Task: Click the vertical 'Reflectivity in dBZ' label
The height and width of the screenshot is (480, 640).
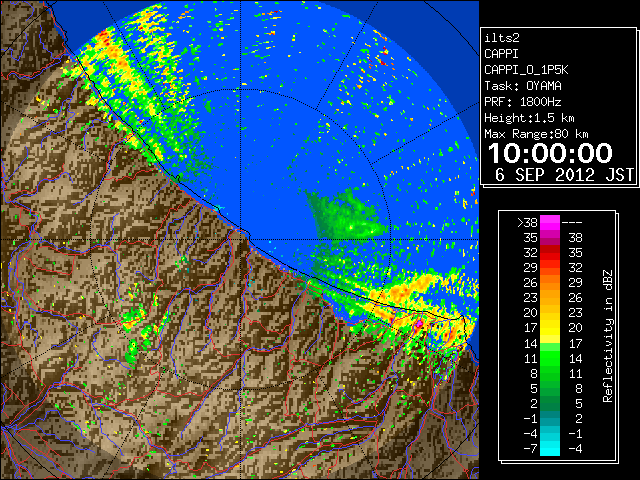Action: pos(608,336)
